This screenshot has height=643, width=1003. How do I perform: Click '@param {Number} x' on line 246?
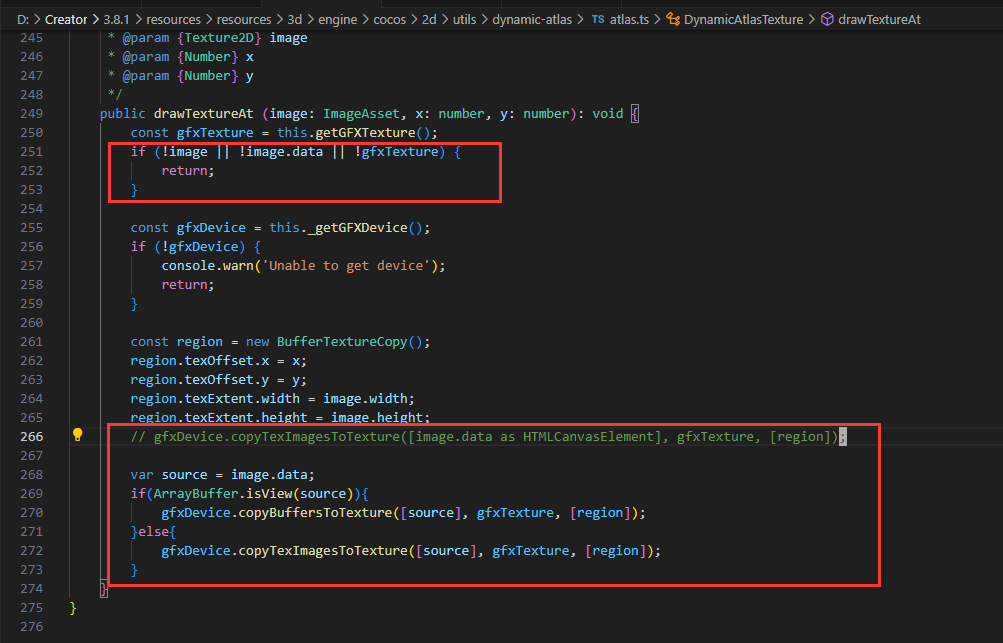click(188, 57)
